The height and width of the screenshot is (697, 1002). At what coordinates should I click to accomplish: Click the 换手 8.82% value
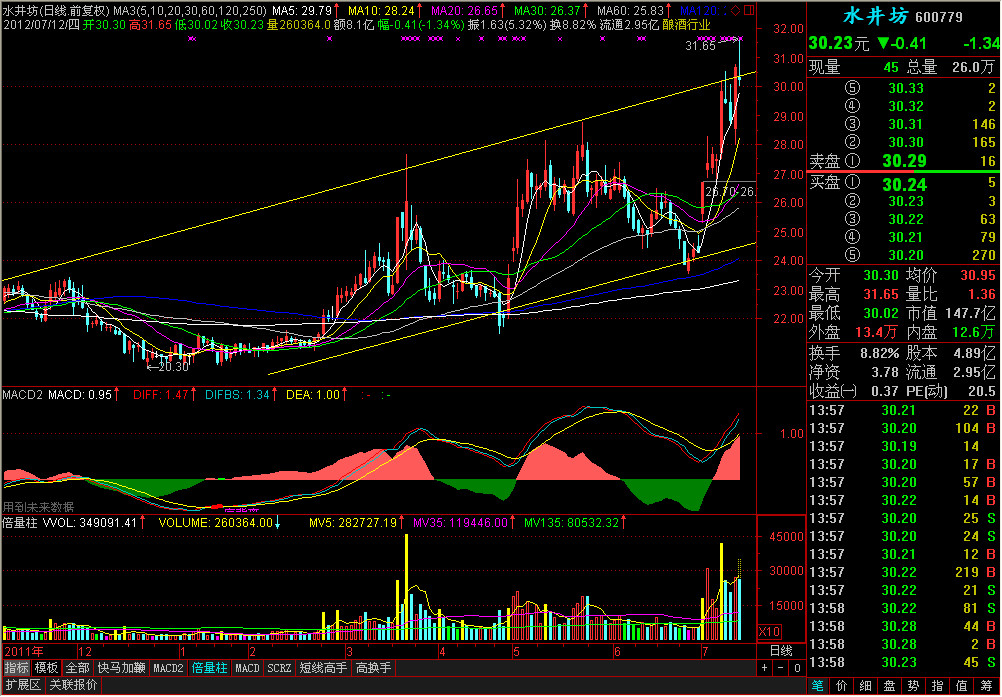tap(880, 353)
